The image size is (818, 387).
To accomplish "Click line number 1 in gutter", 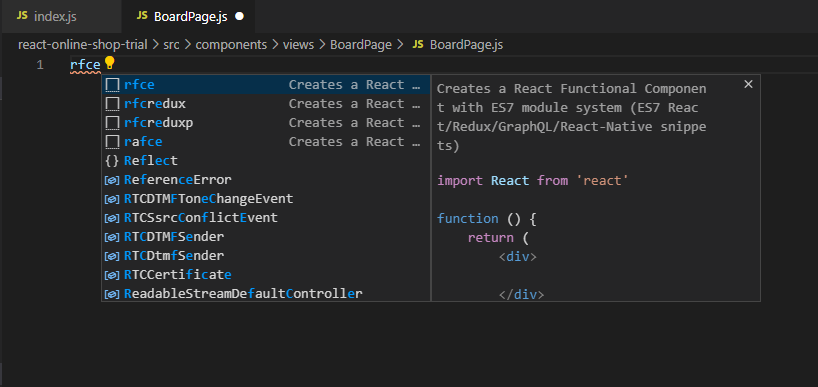I will coord(40,65).
